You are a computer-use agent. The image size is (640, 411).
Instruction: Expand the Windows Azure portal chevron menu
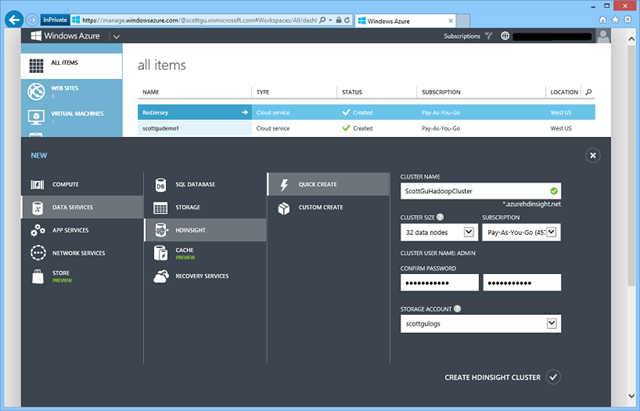coord(116,36)
